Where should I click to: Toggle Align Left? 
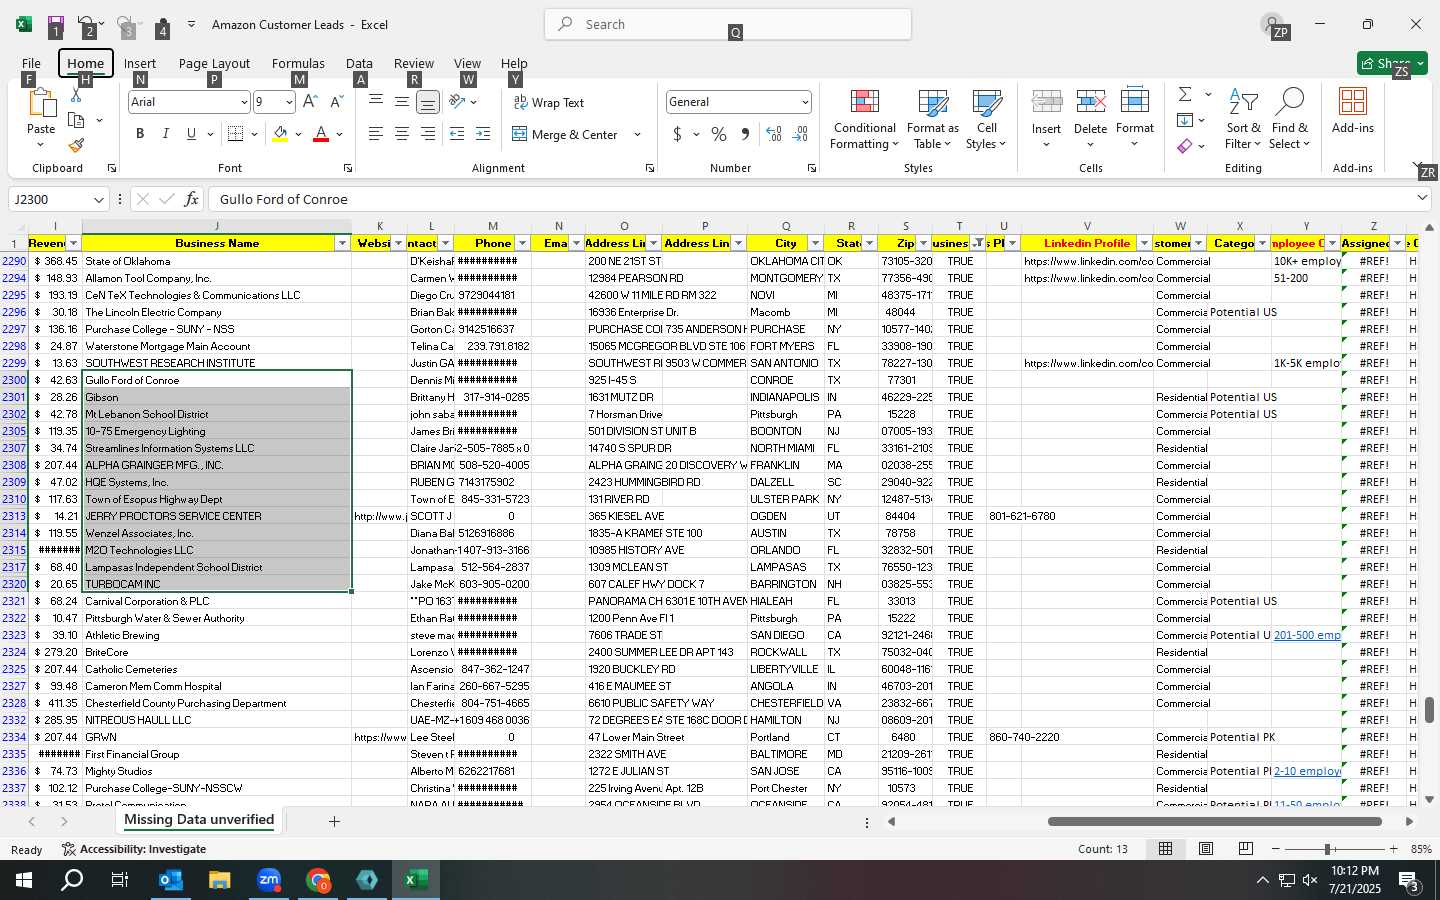(376, 134)
